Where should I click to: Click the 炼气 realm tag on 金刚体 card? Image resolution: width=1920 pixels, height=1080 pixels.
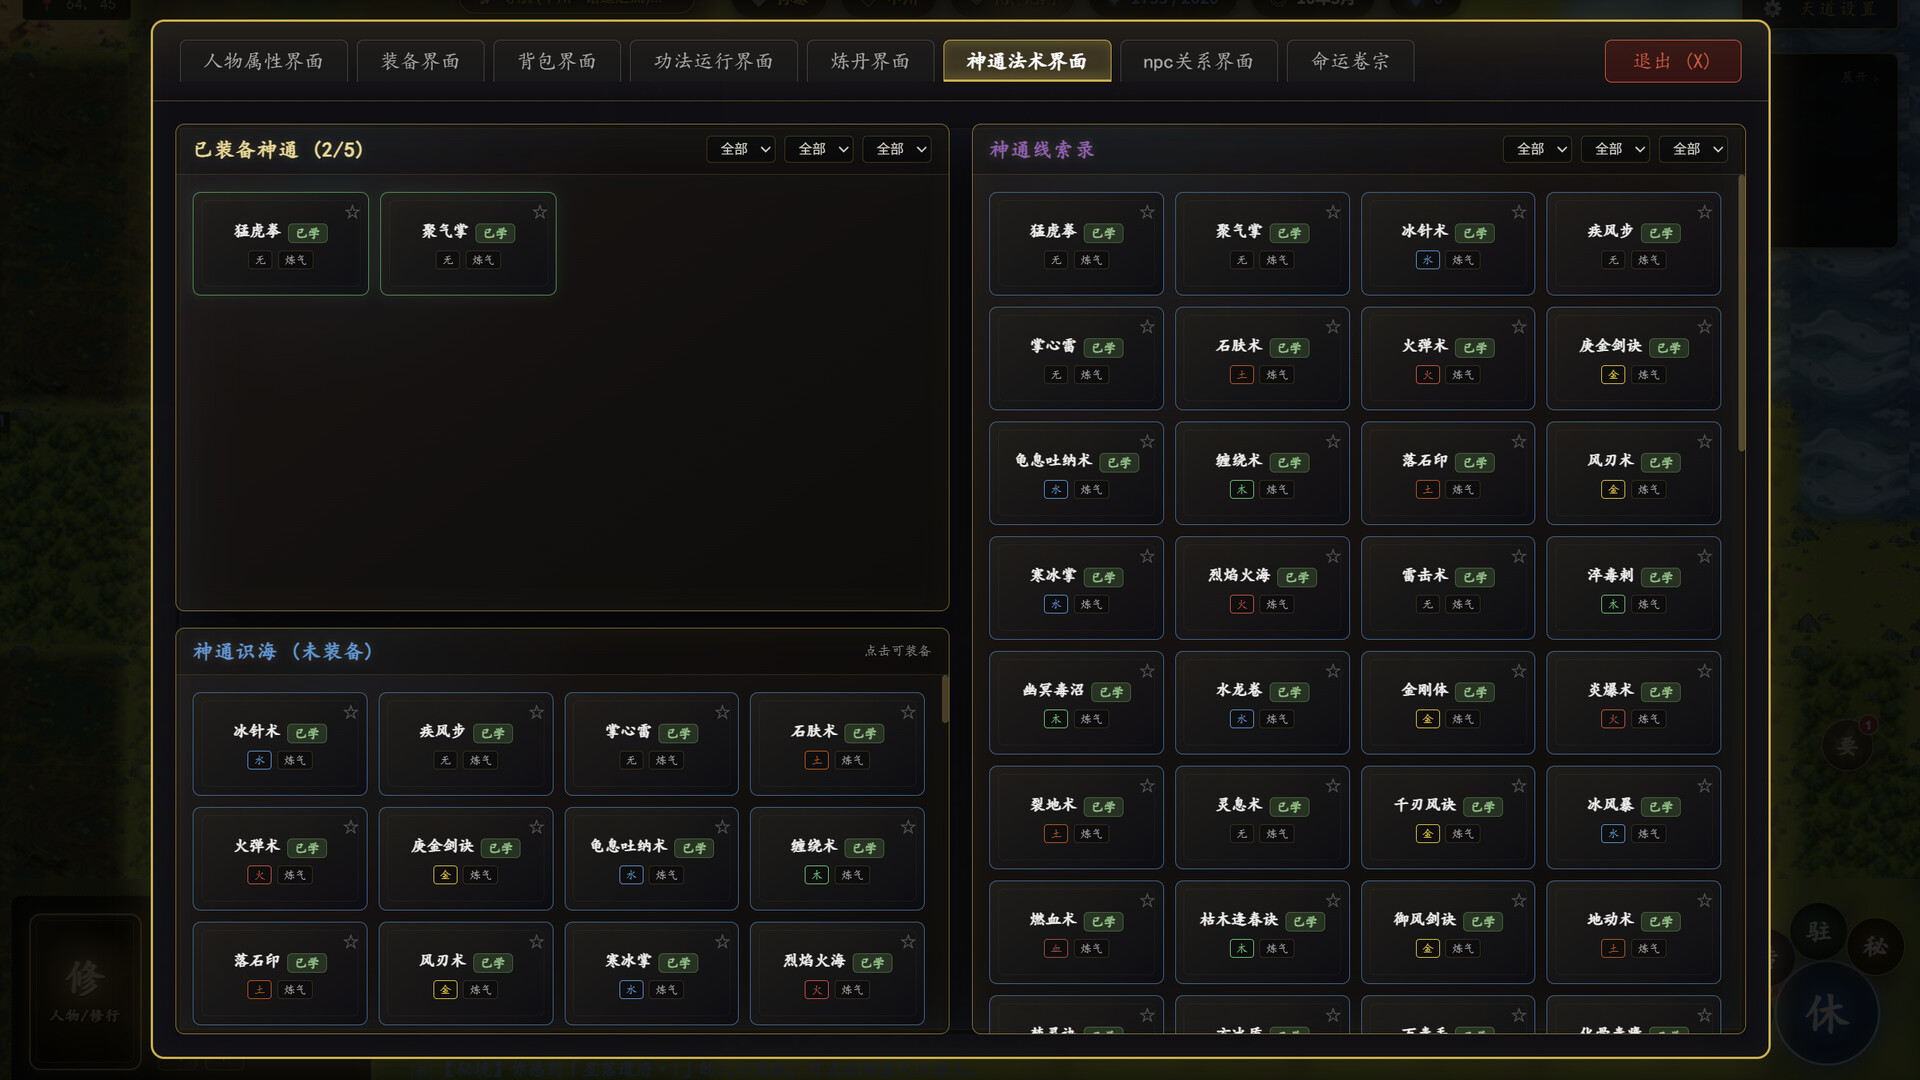1463,719
